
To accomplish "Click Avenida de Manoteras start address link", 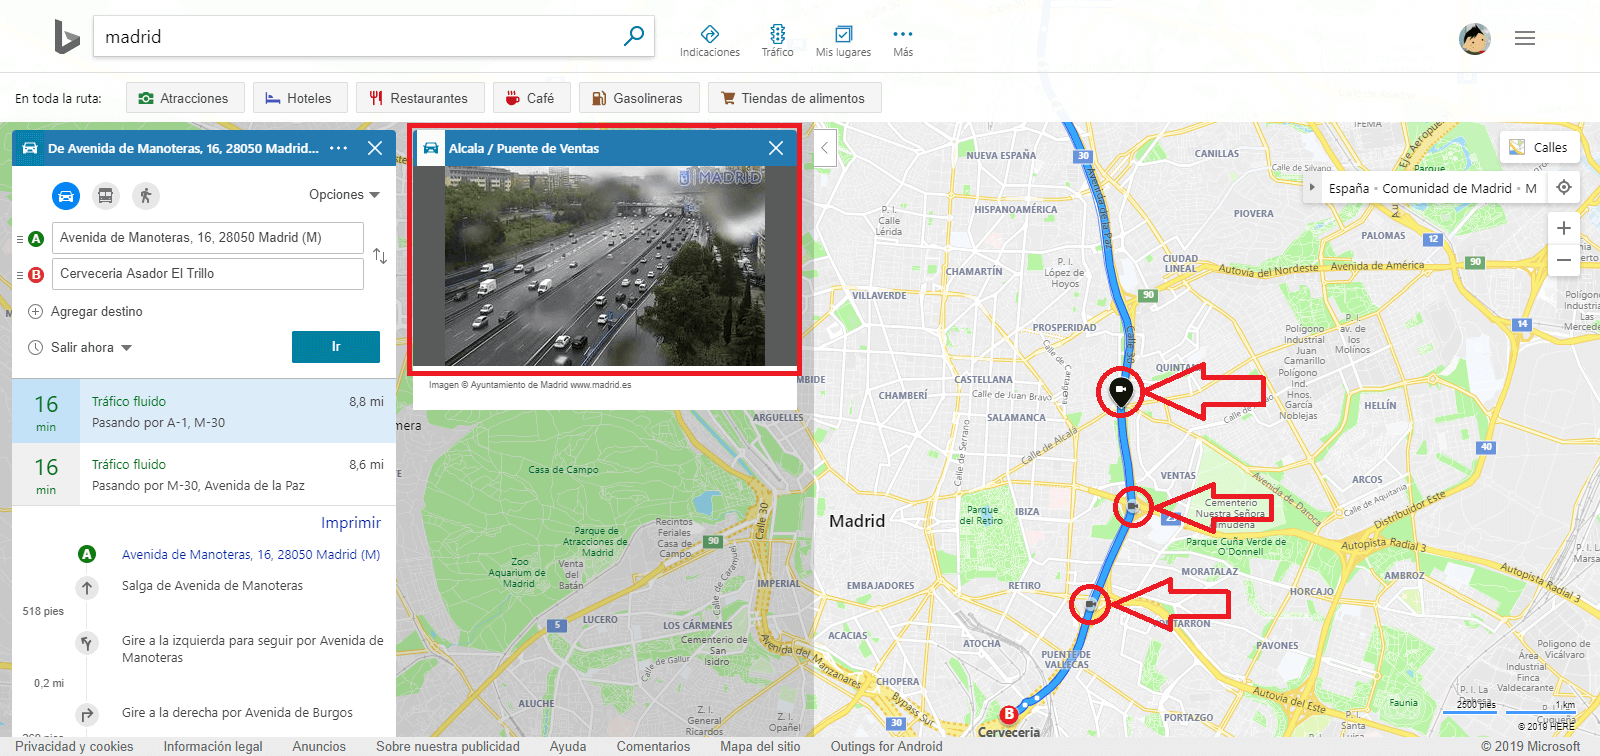I will pyautogui.click(x=251, y=555).
